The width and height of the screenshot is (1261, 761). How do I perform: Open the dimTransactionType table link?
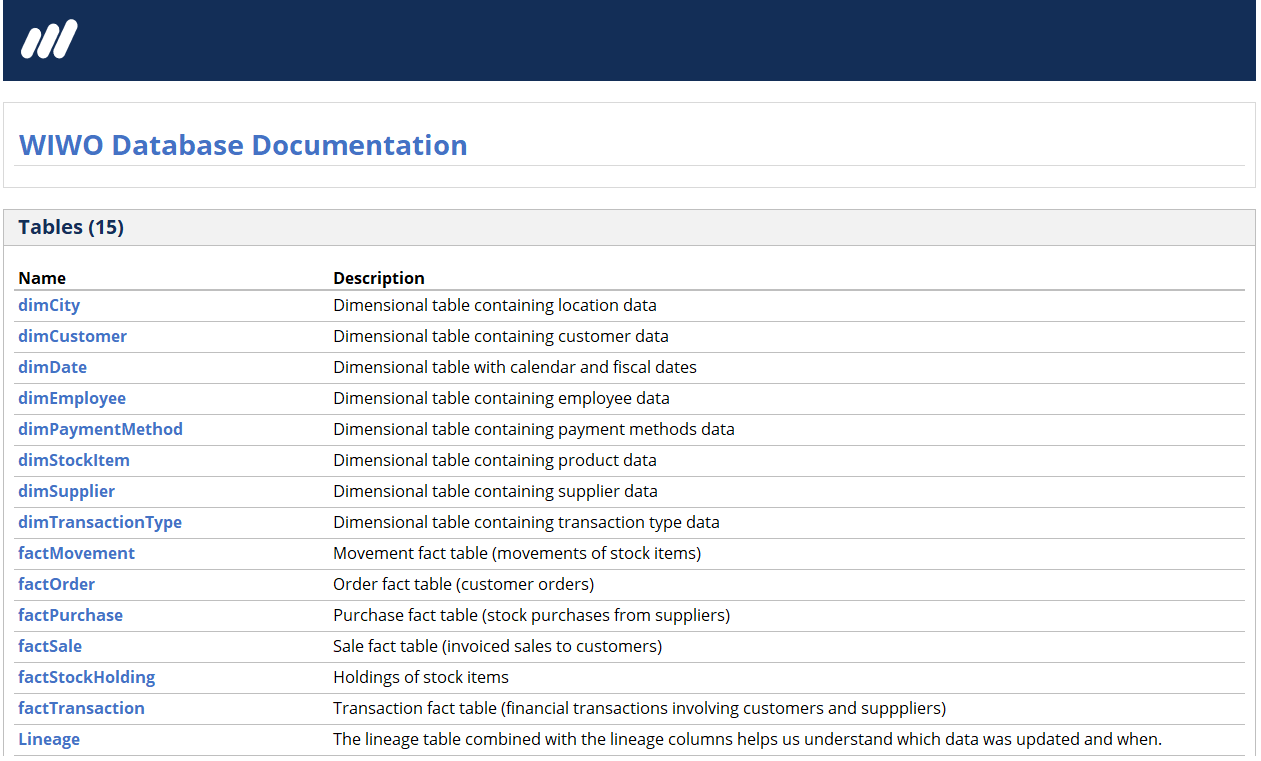coord(100,522)
